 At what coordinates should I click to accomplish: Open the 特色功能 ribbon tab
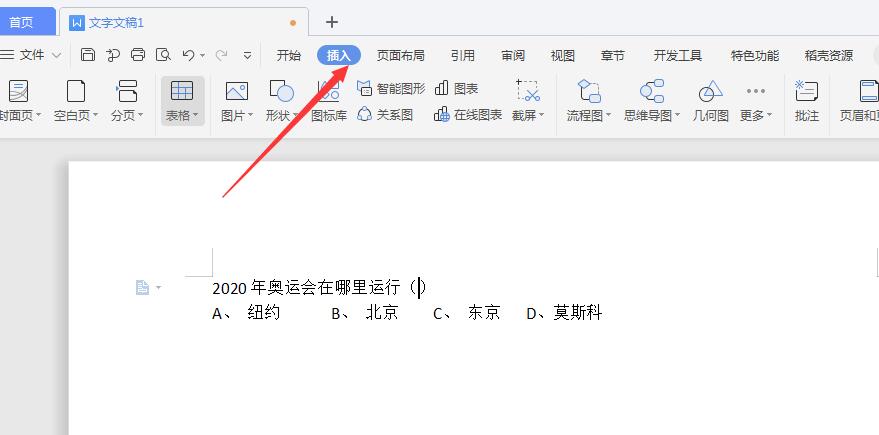755,55
